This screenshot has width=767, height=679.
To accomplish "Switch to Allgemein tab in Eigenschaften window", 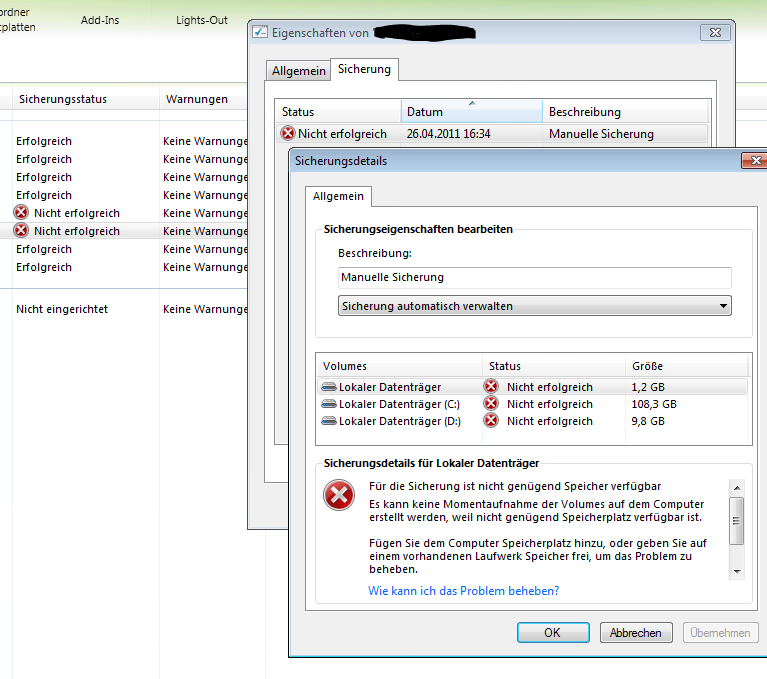I will click(x=298, y=70).
